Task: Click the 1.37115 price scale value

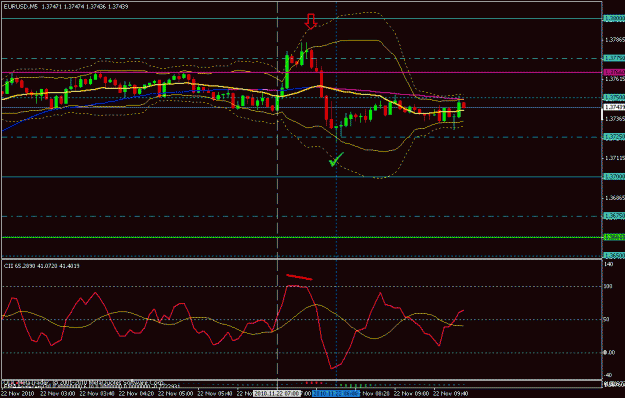Action: click(614, 158)
